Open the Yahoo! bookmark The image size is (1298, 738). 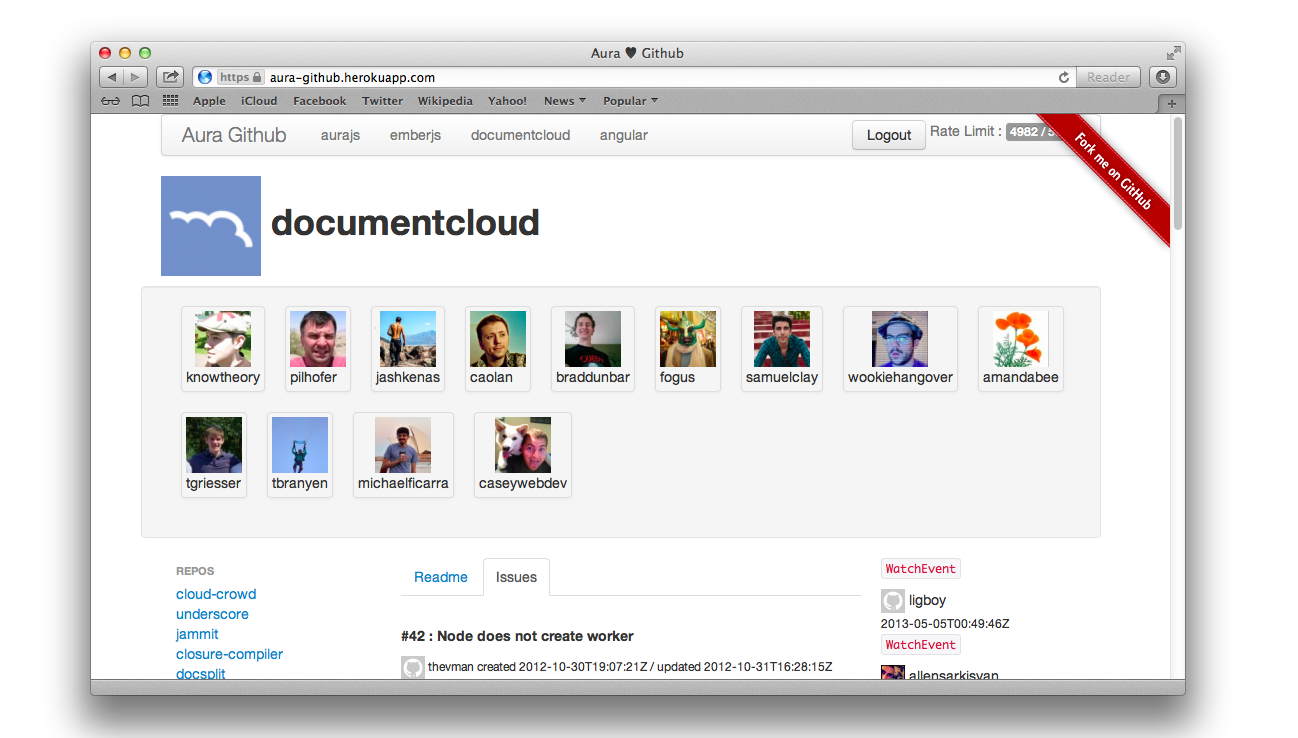pyautogui.click(x=507, y=101)
